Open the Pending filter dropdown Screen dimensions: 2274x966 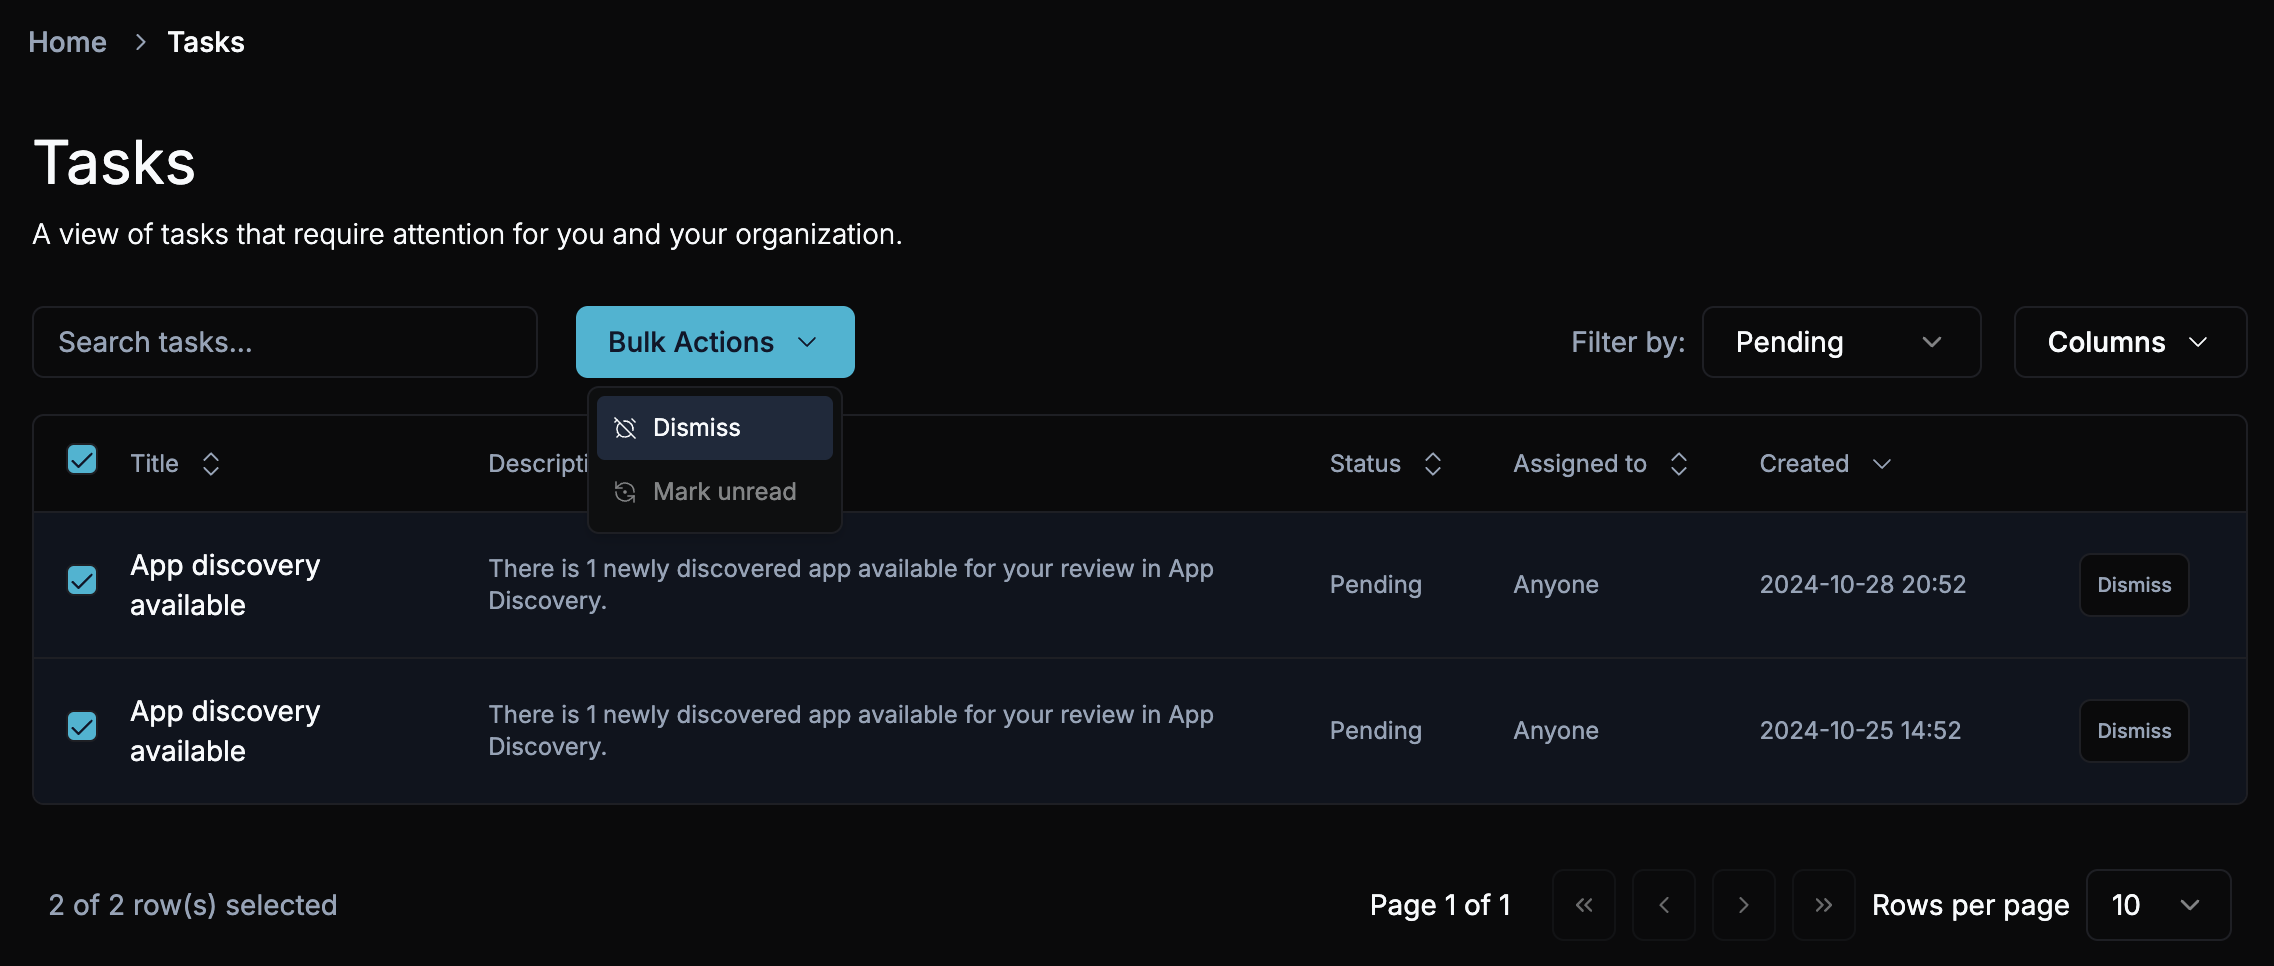pyautogui.click(x=1841, y=341)
